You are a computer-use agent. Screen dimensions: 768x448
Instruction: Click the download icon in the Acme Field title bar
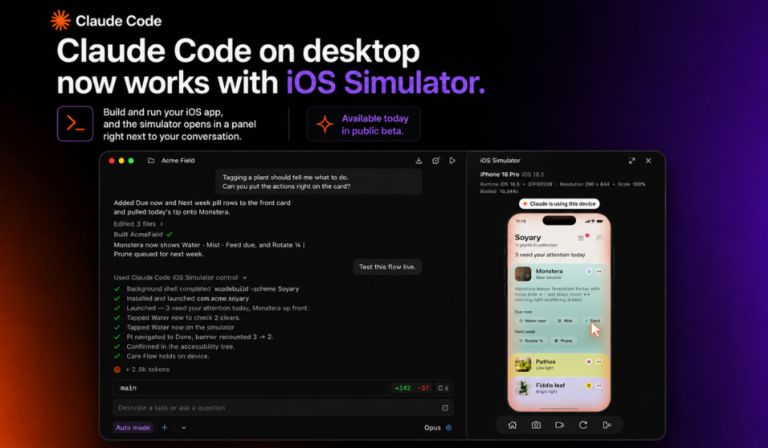tap(419, 161)
